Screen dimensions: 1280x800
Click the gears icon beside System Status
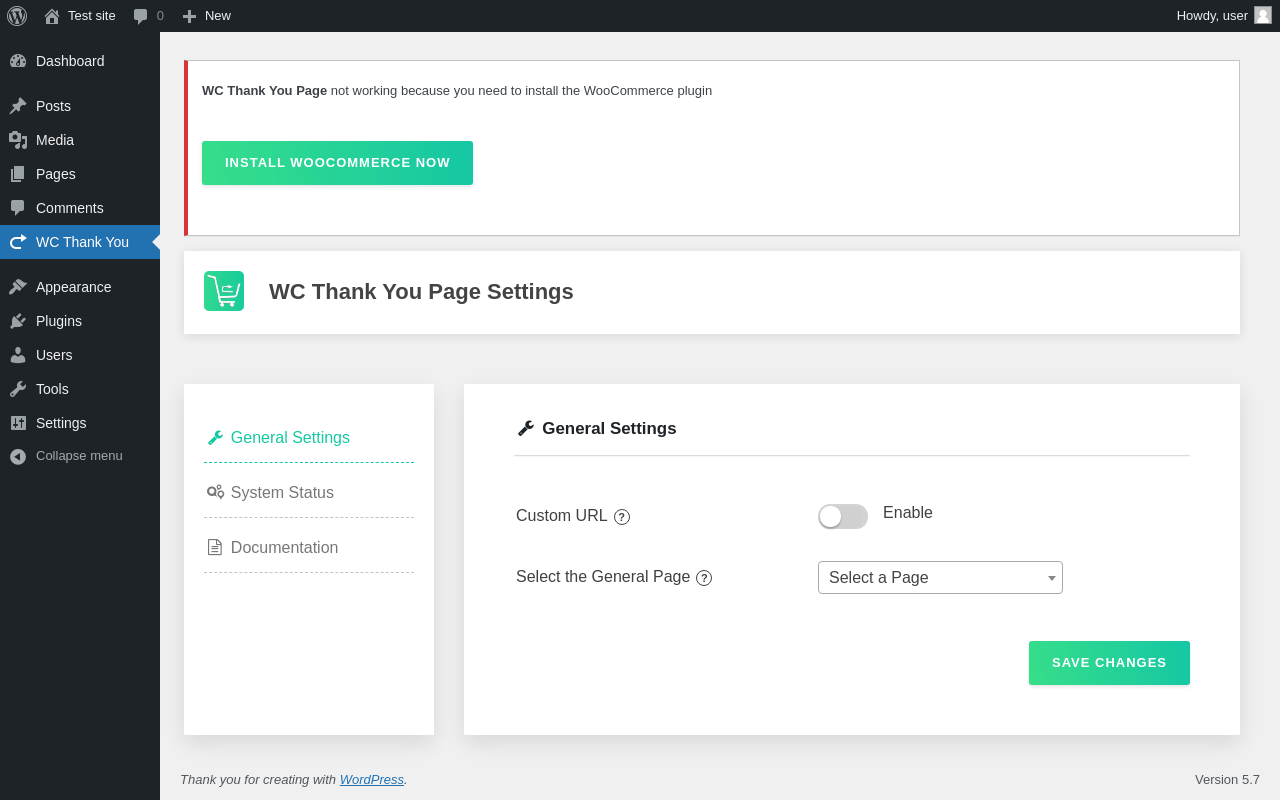click(x=215, y=492)
